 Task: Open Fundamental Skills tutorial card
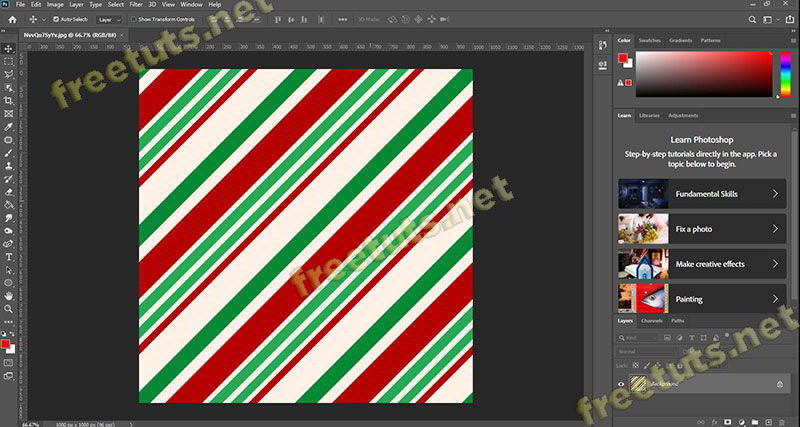tap(702, 194)
